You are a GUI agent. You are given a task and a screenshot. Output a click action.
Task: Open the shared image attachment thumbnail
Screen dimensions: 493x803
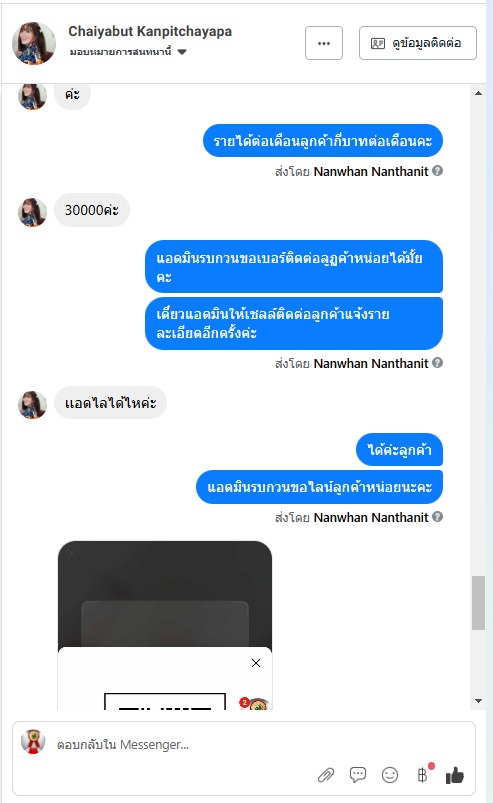(x=165, y=625)
